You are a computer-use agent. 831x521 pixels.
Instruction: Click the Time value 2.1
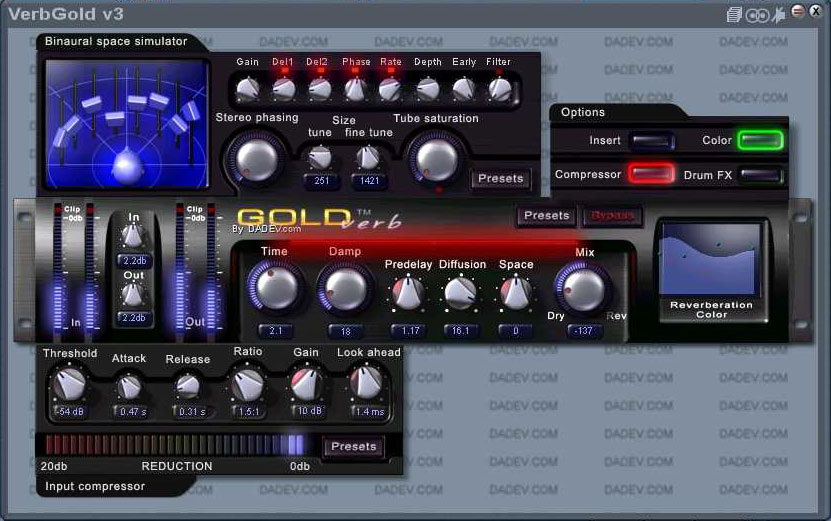coord(275,331)
